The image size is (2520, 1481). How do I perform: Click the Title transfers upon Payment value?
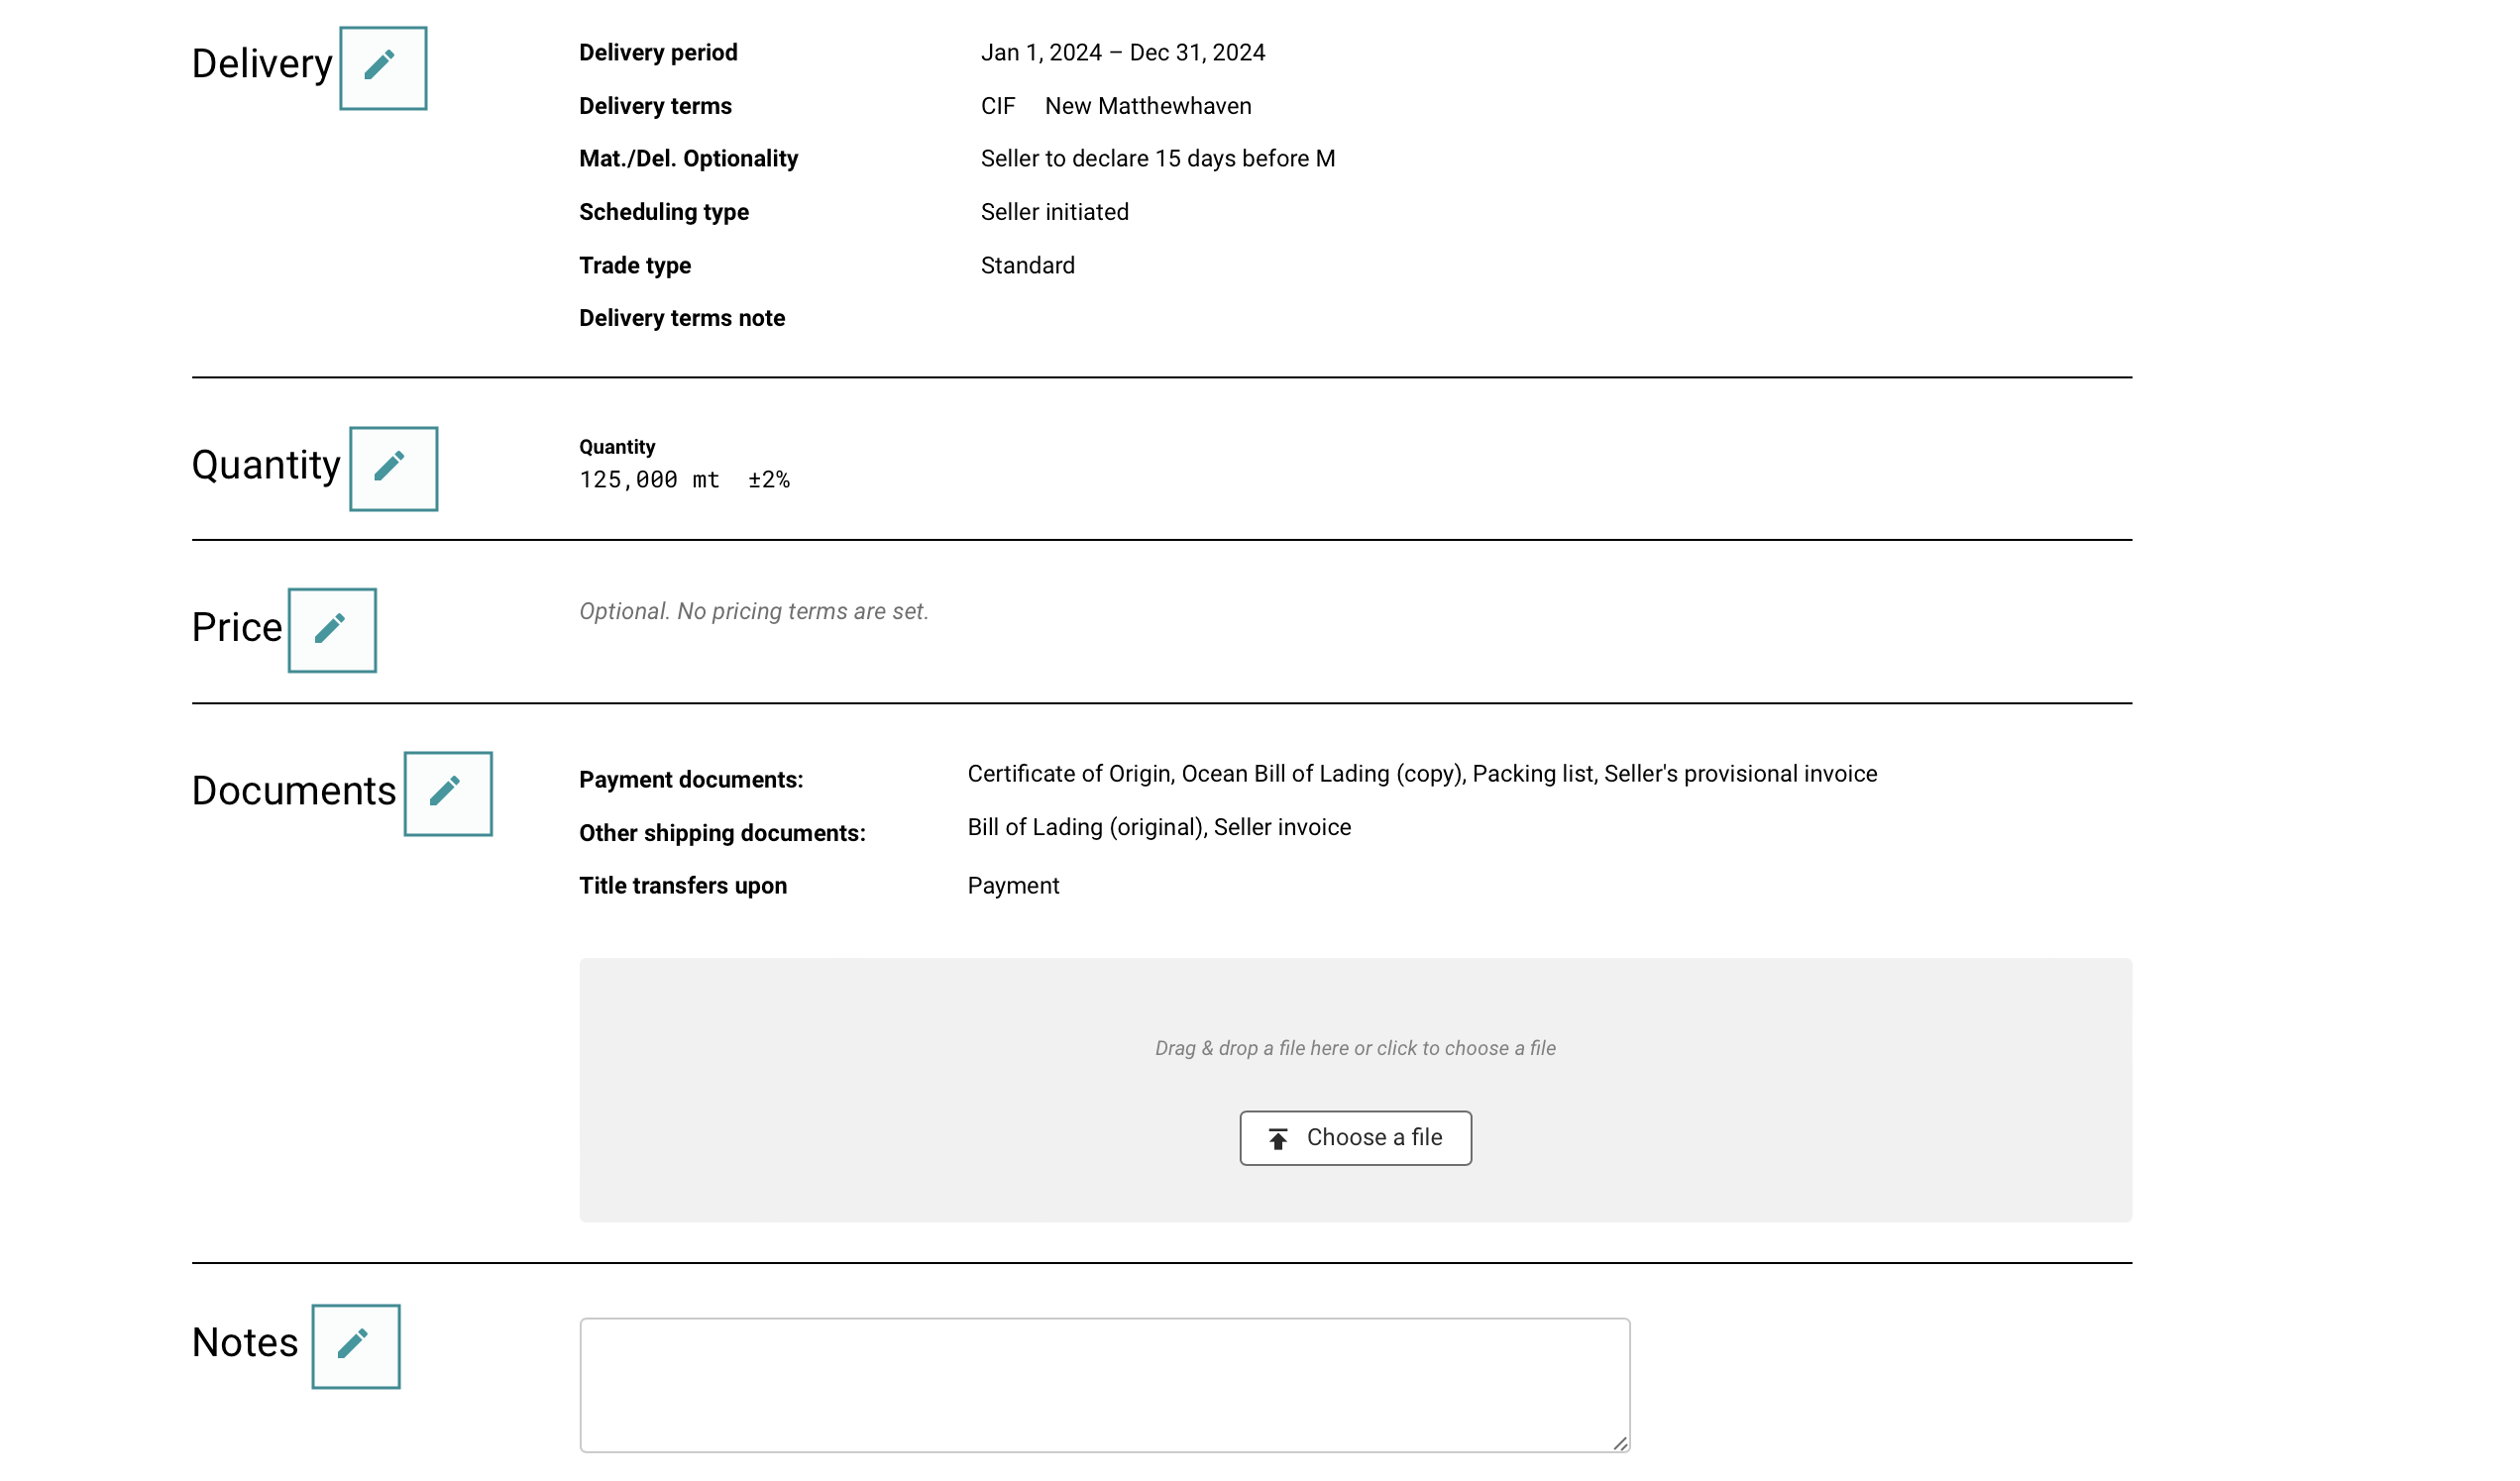[x=1013, y=886]
